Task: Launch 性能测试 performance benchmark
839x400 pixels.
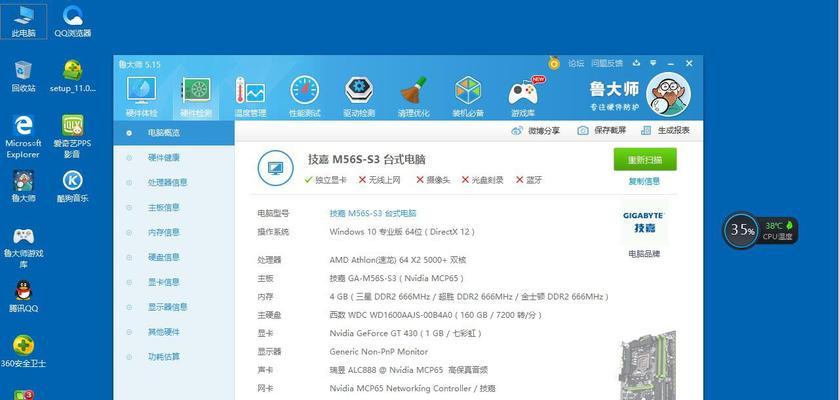Action: pyautogui.click(x=304, y=97)
